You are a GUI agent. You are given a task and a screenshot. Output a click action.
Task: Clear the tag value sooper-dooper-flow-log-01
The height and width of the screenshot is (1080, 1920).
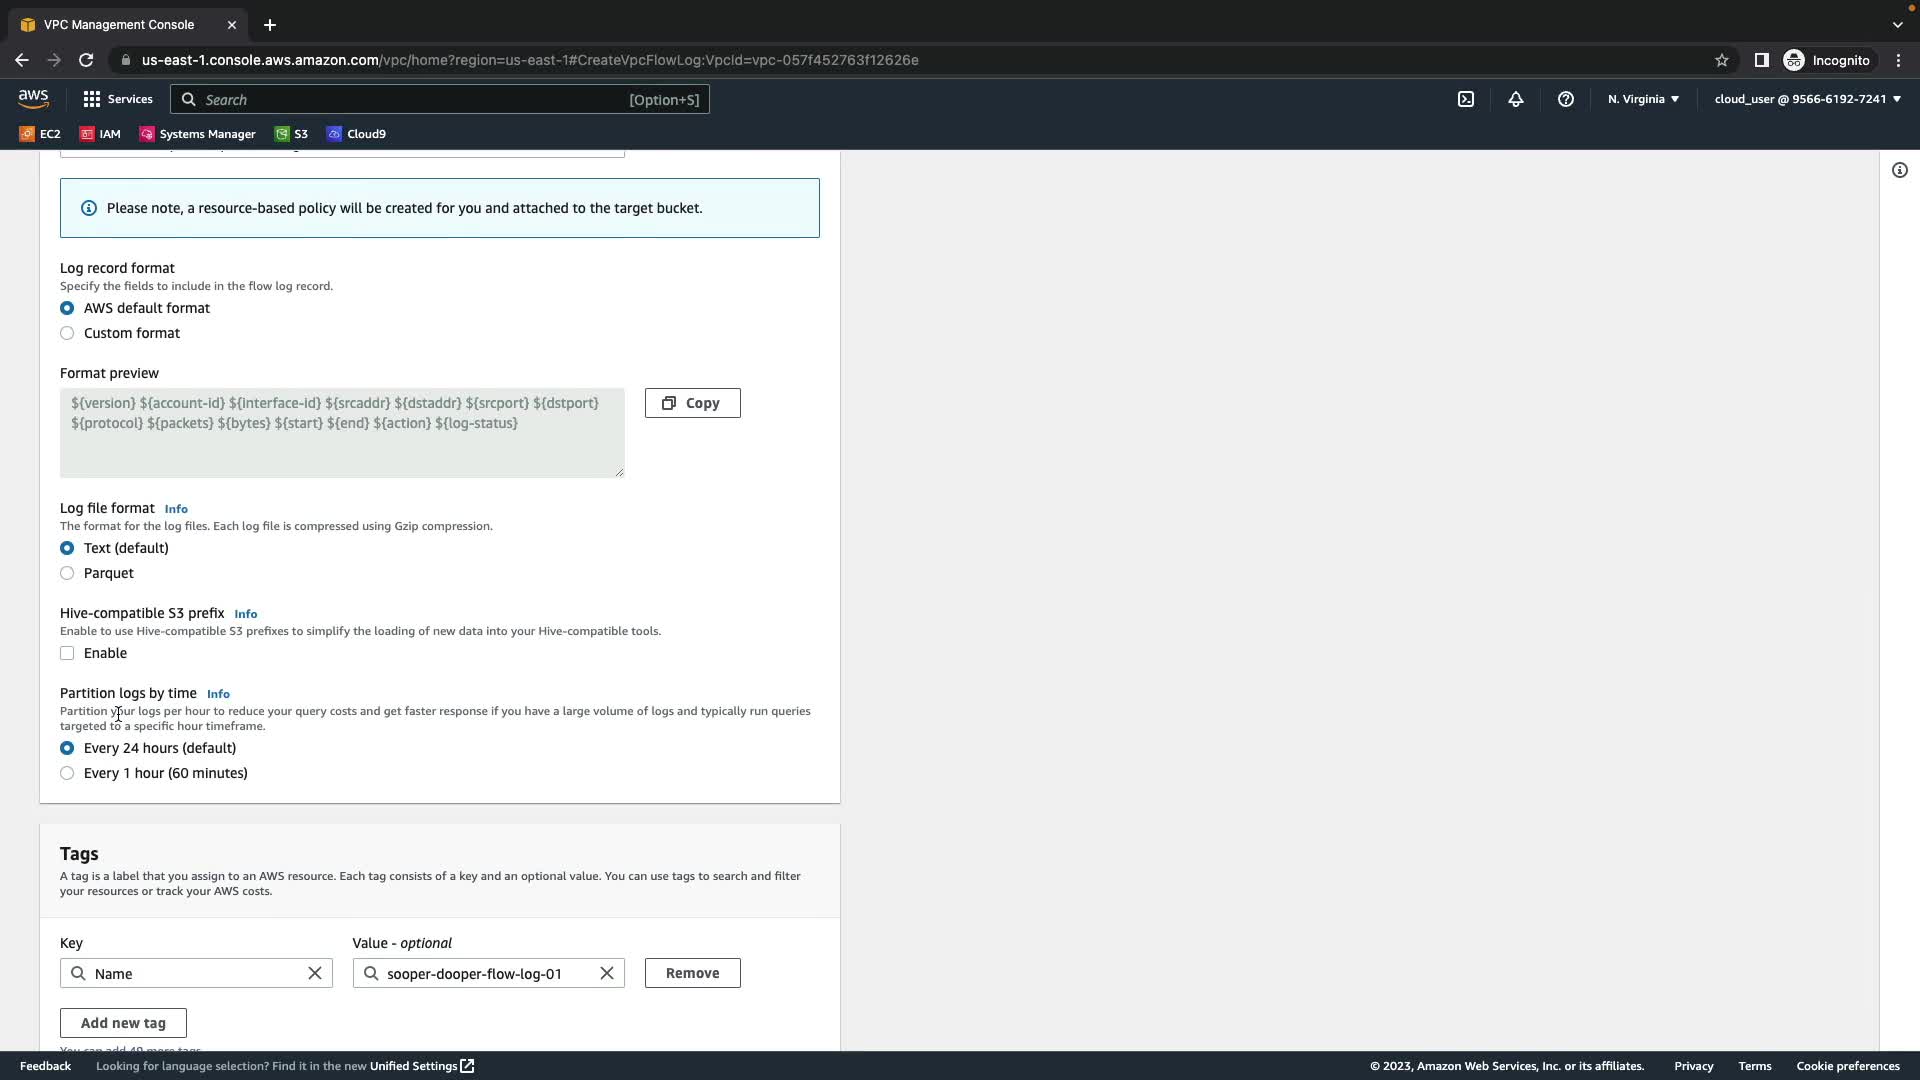coord(607,973)
